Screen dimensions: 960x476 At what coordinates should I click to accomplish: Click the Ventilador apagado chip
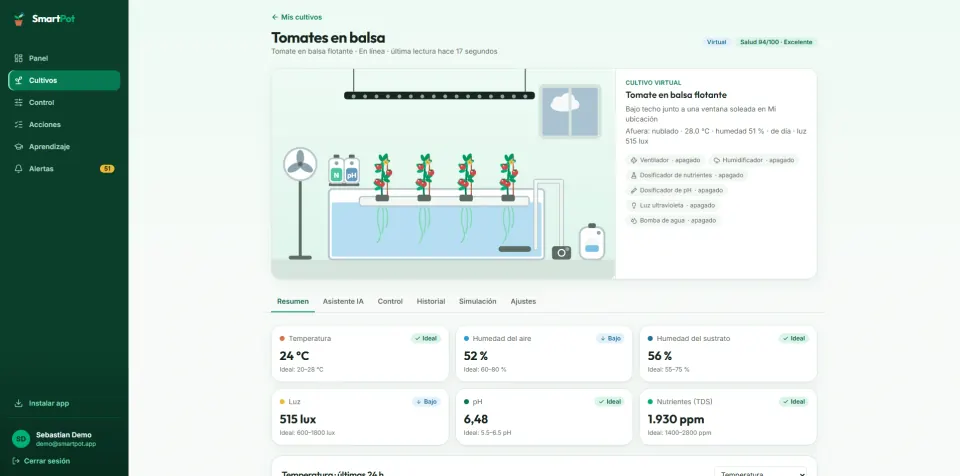pos(665,160)
